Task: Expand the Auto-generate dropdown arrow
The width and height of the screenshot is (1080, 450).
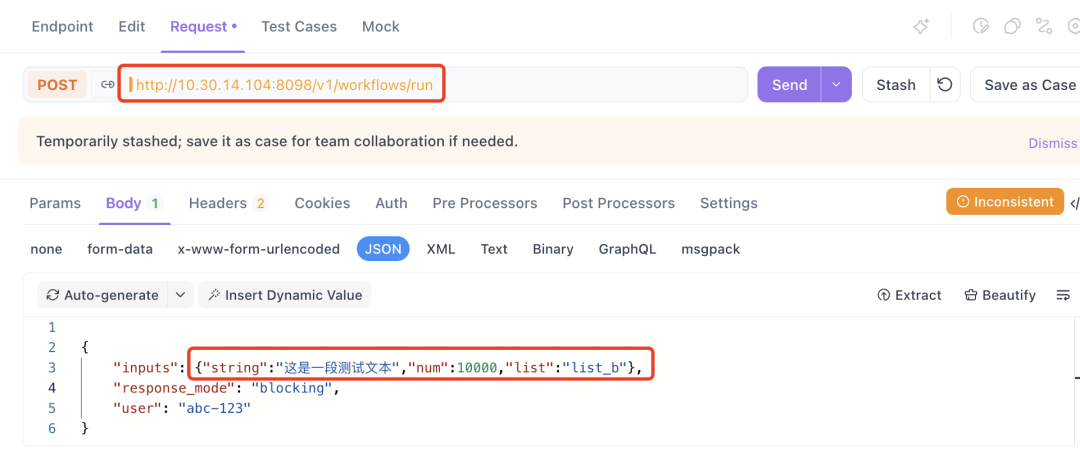Action: pos(180,295)
